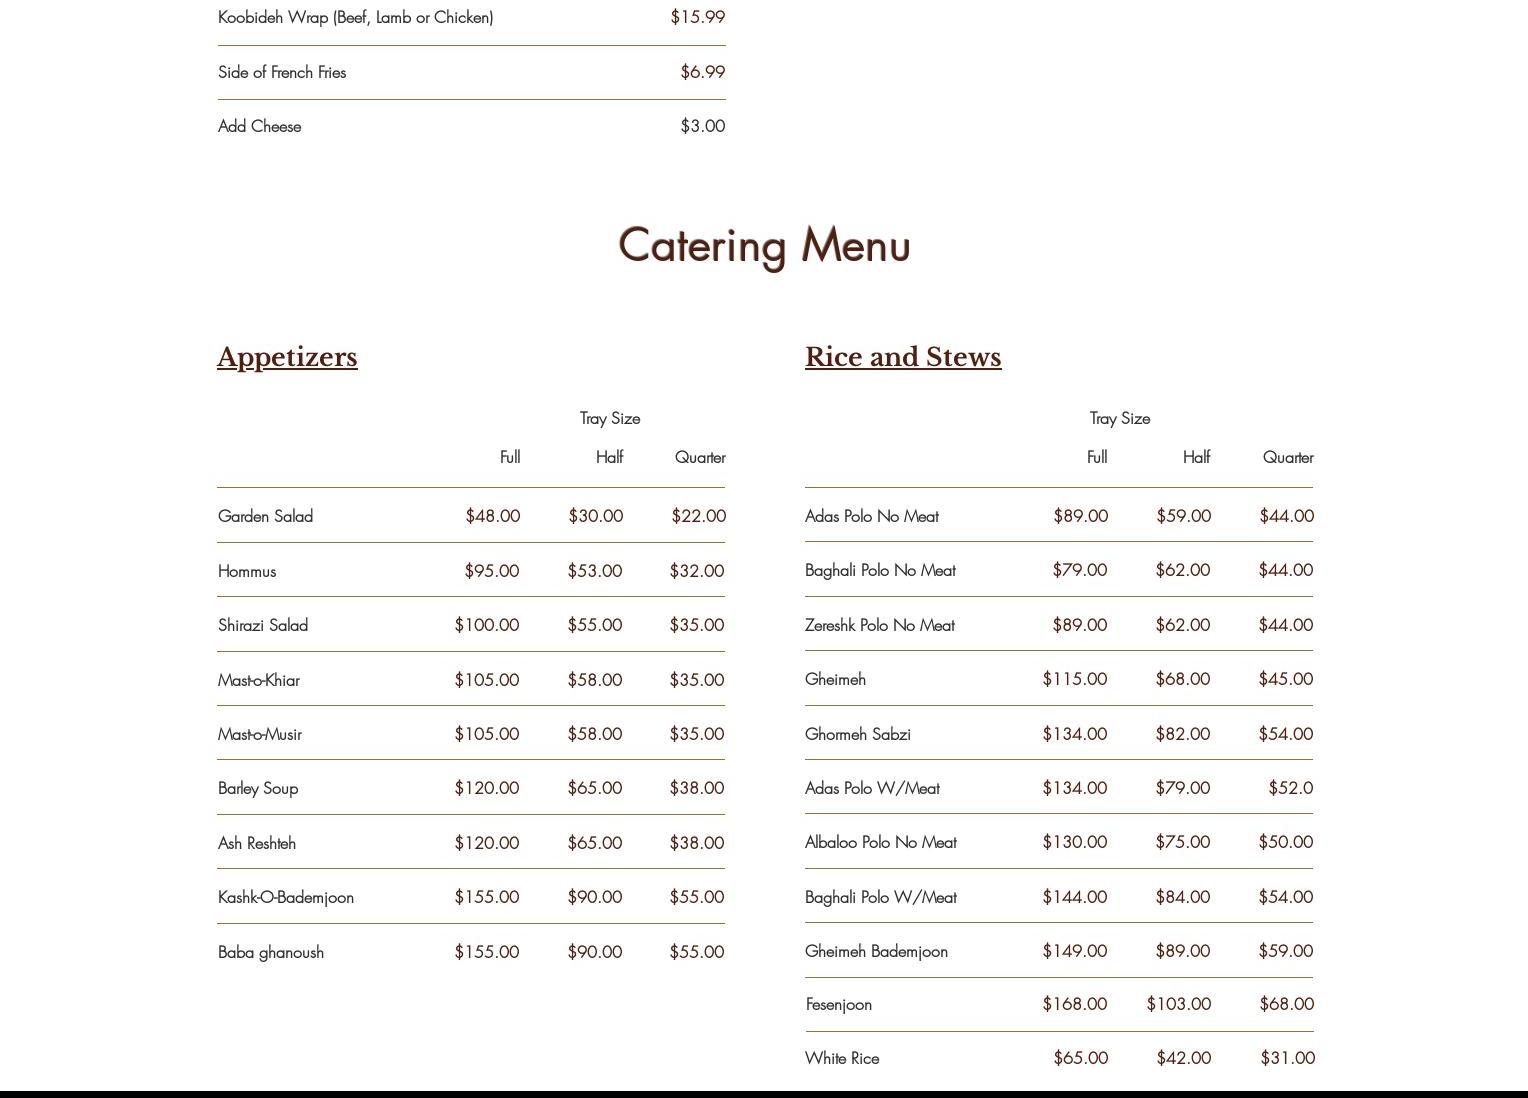Click the Full column header in Rice and Stews

tap(1097, 457)
